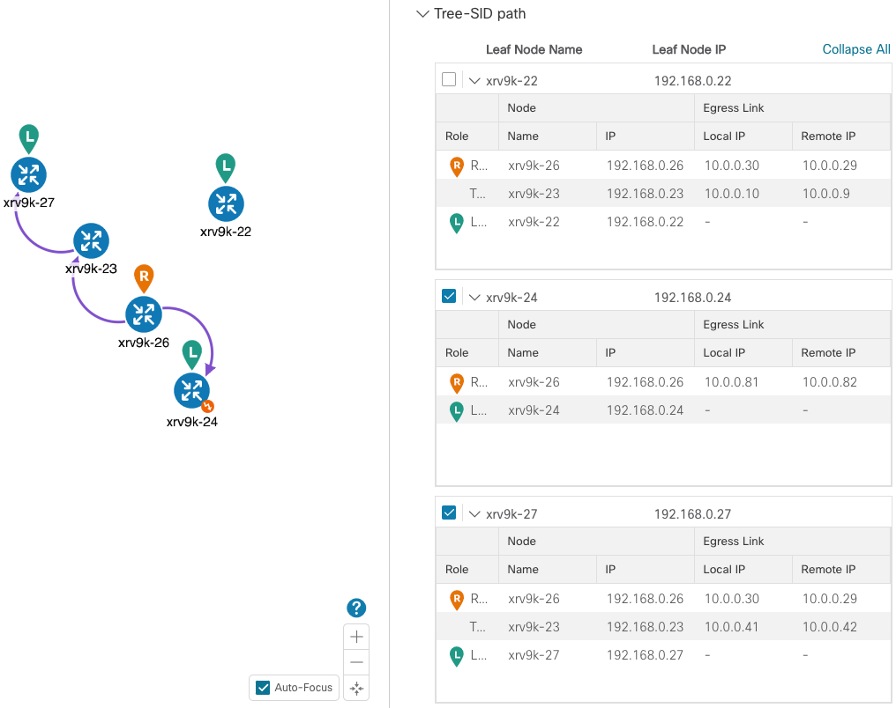
Task: Collapse the xrv9k-27 leaf node details
Action: [475, 512]
